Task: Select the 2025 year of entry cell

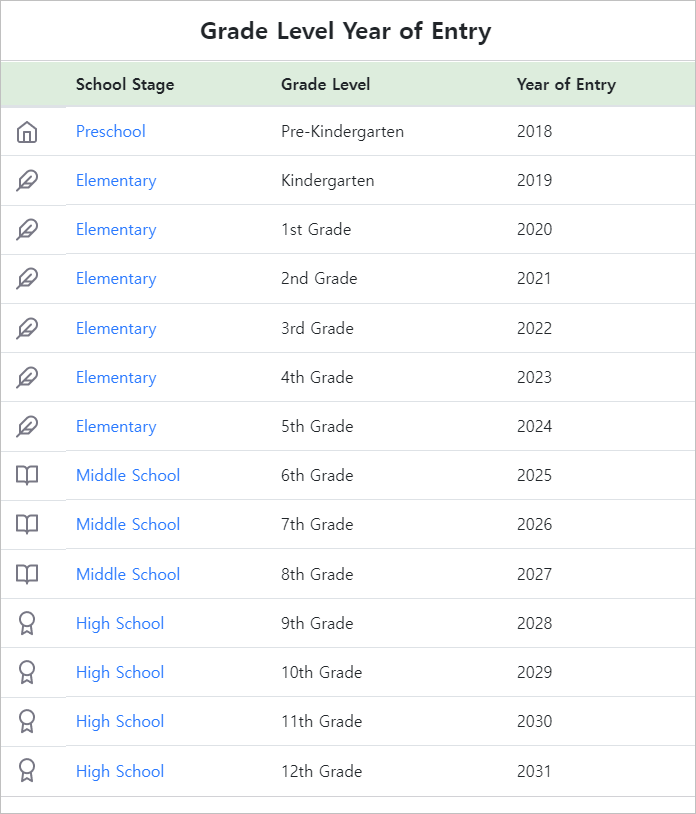Action: (x=534, y=476)
